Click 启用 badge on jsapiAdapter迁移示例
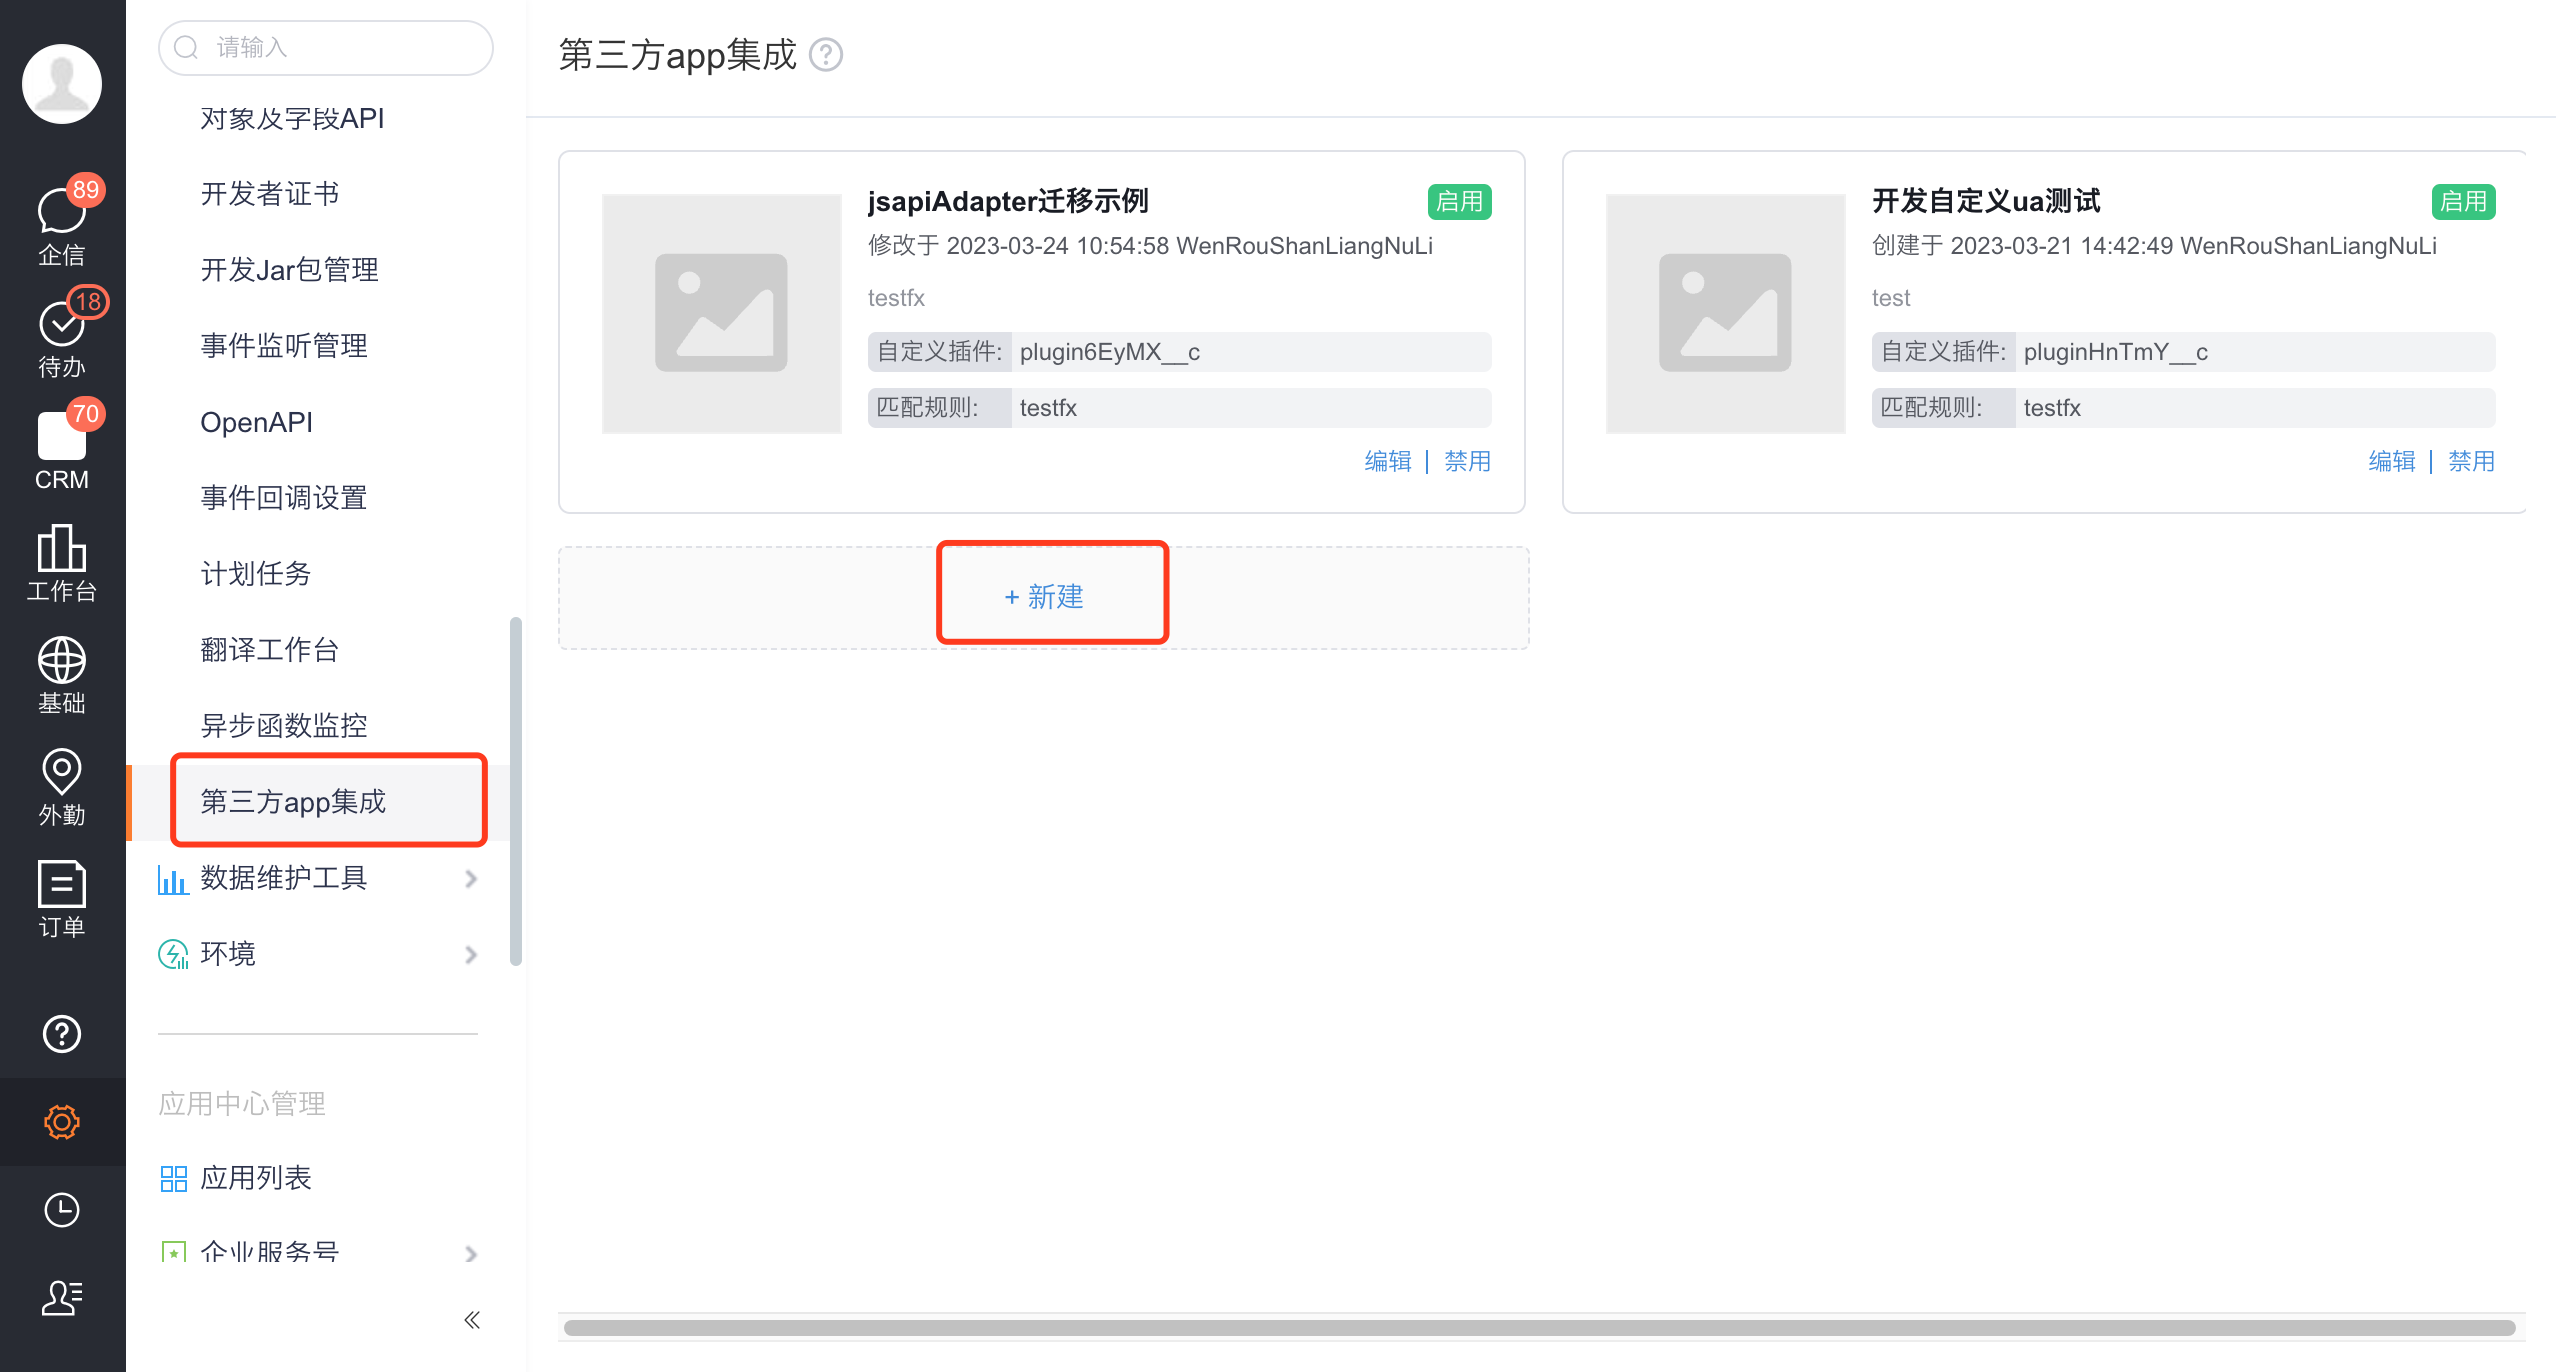 click(1459, 202)
